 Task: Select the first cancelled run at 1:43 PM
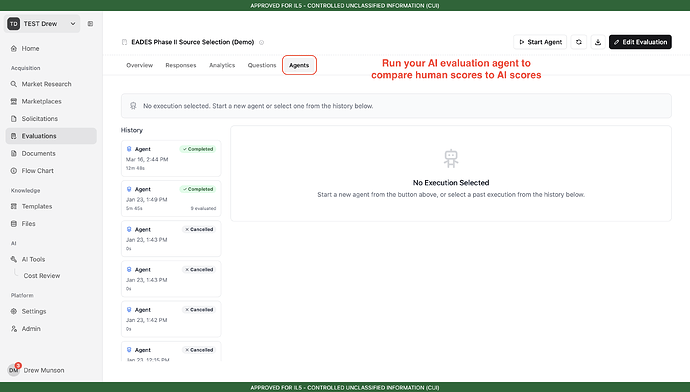point(171,238)
